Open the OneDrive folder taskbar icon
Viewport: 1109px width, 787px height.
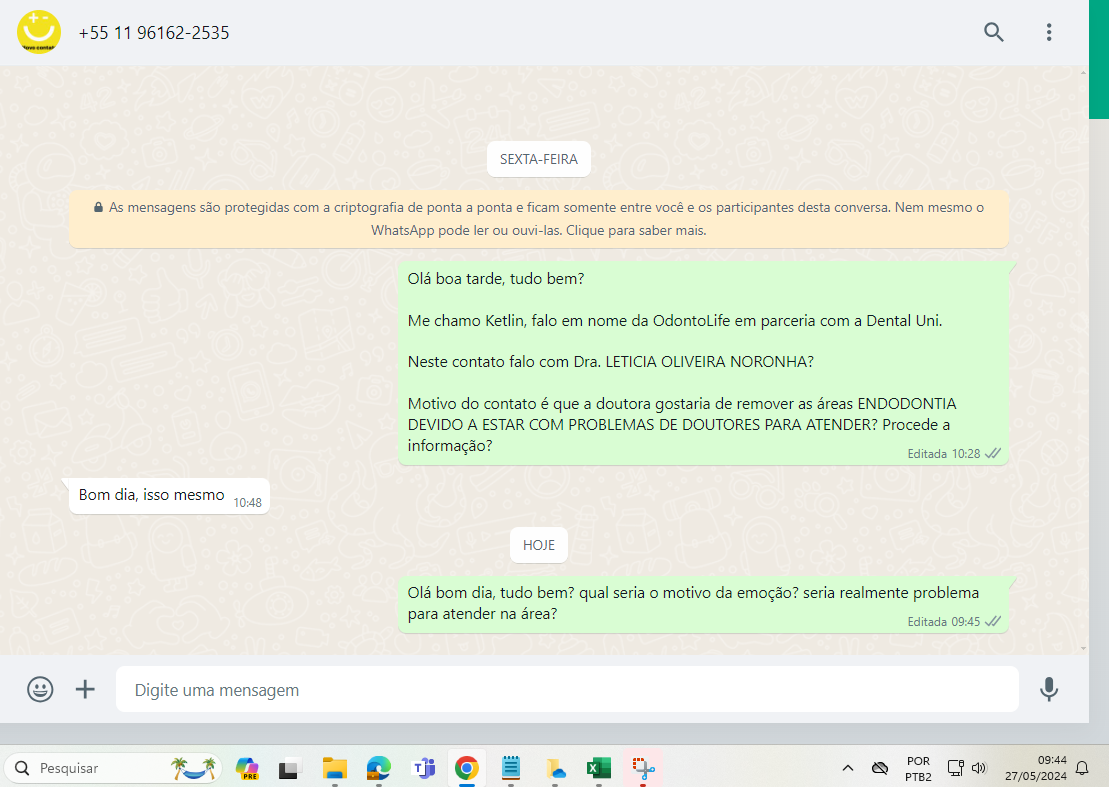(555, 768)
